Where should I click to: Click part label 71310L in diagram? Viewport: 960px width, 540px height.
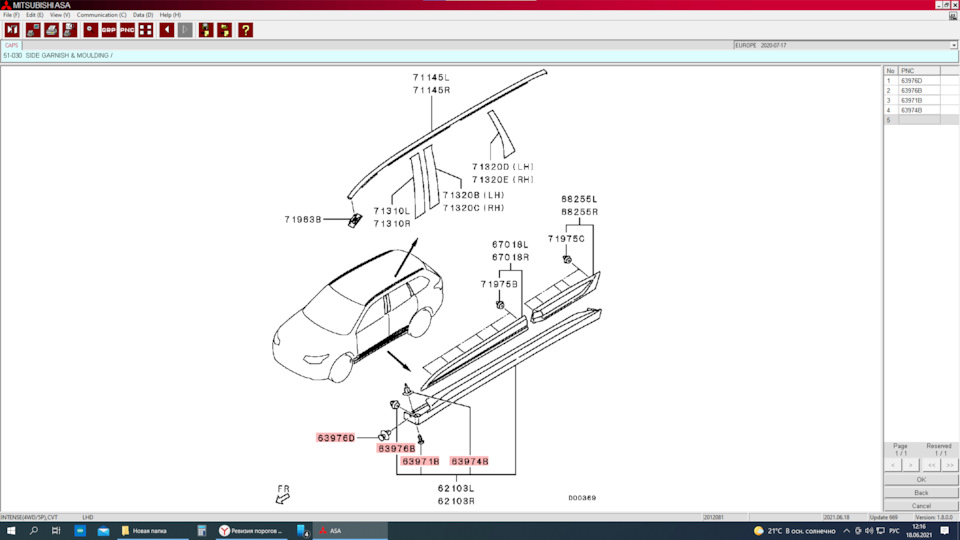click(x=392, y=211)
